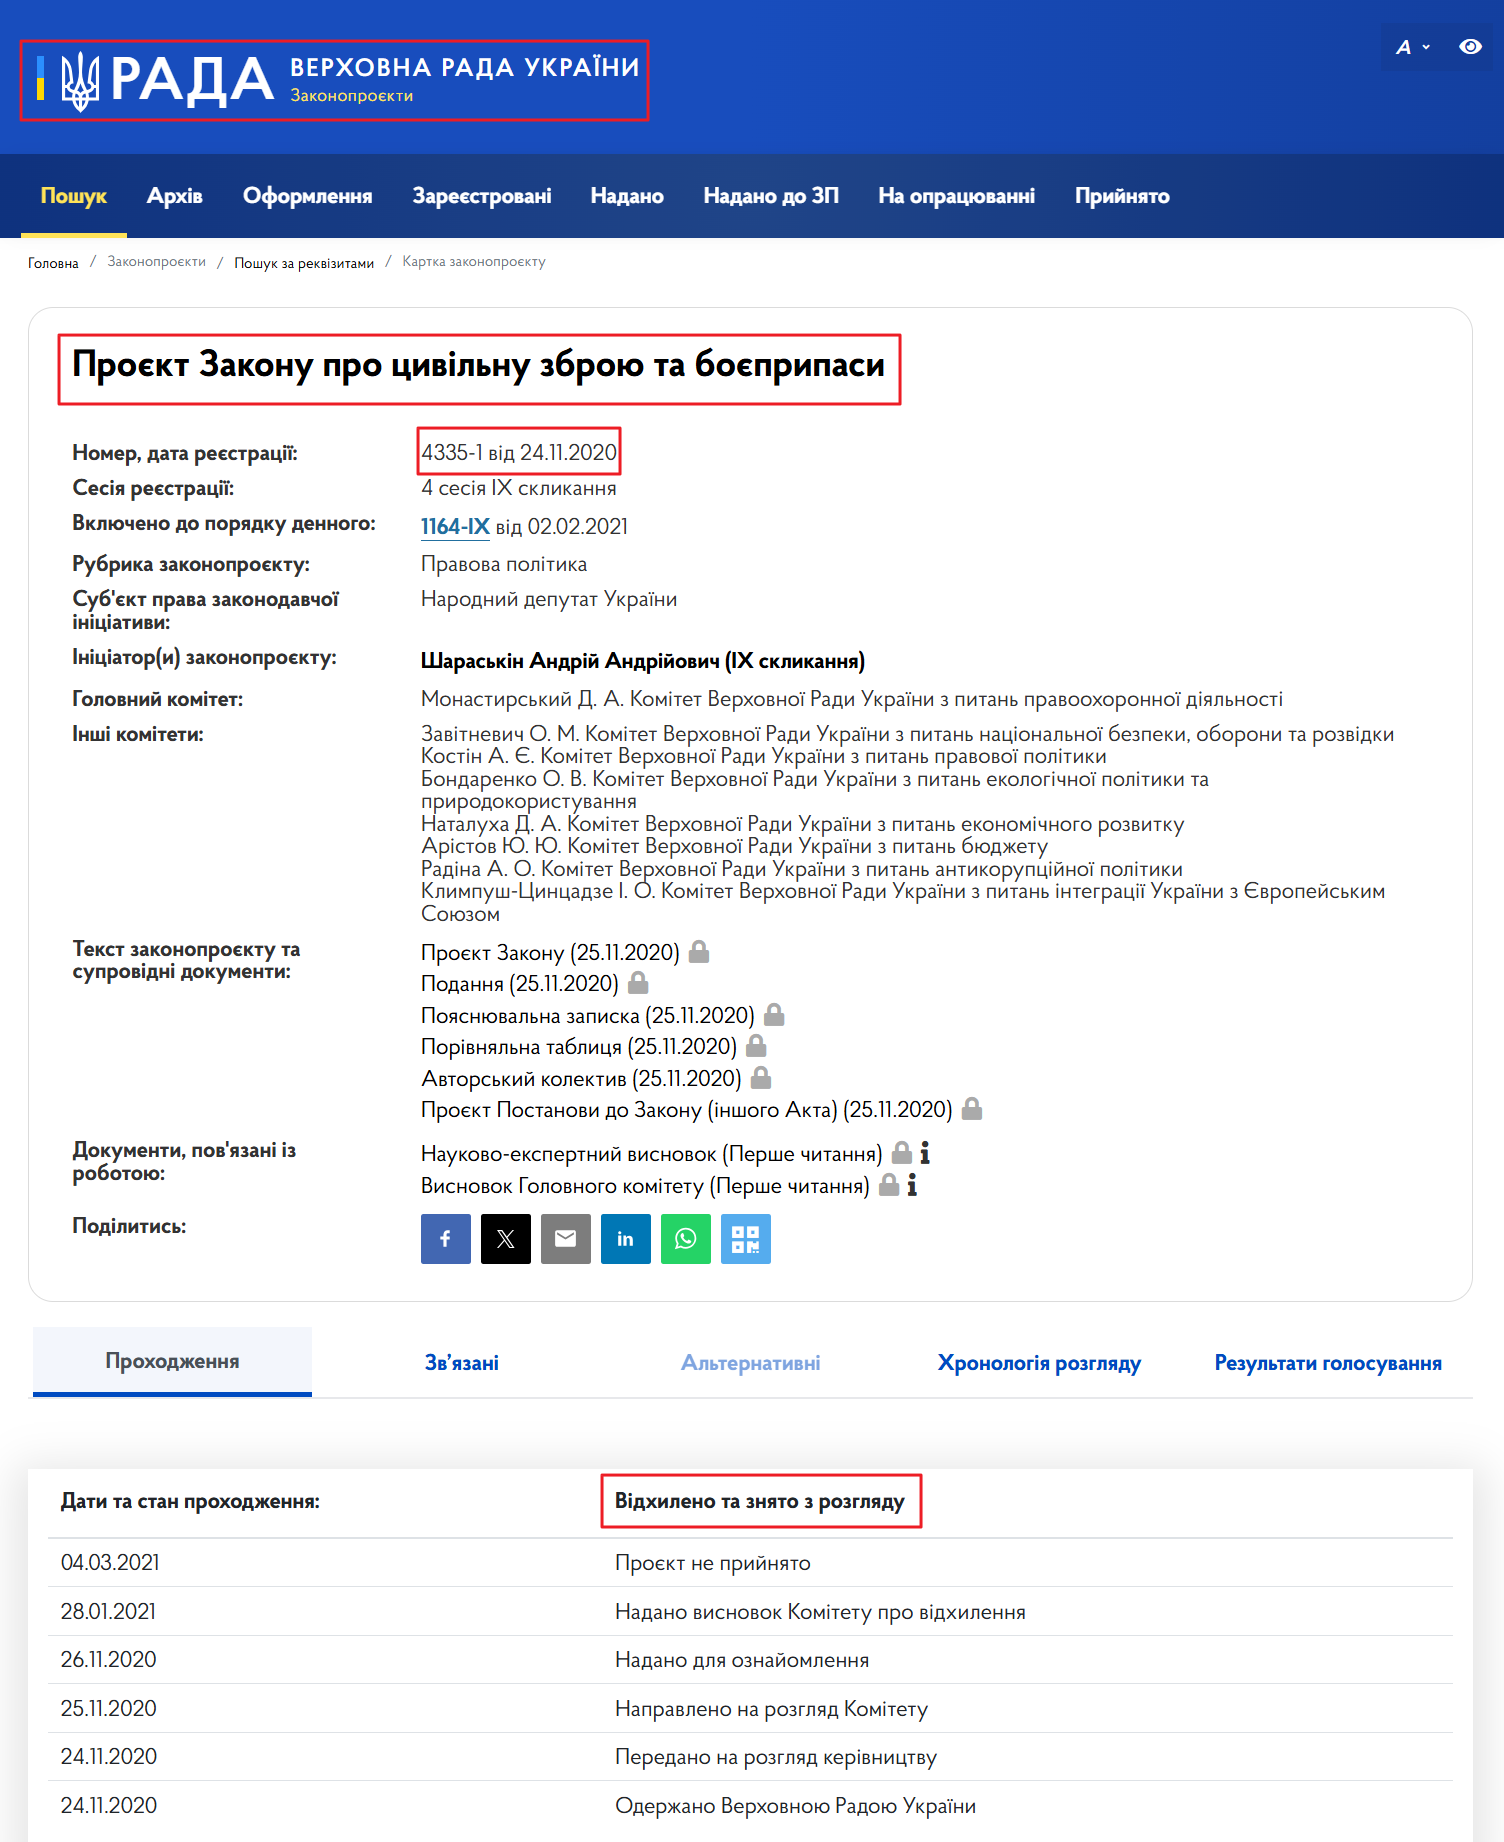The width and height of the screenshot is (1504, 1842).
Task: Click '4 сесія IX скликання' value
Action: tap(518, 488)
